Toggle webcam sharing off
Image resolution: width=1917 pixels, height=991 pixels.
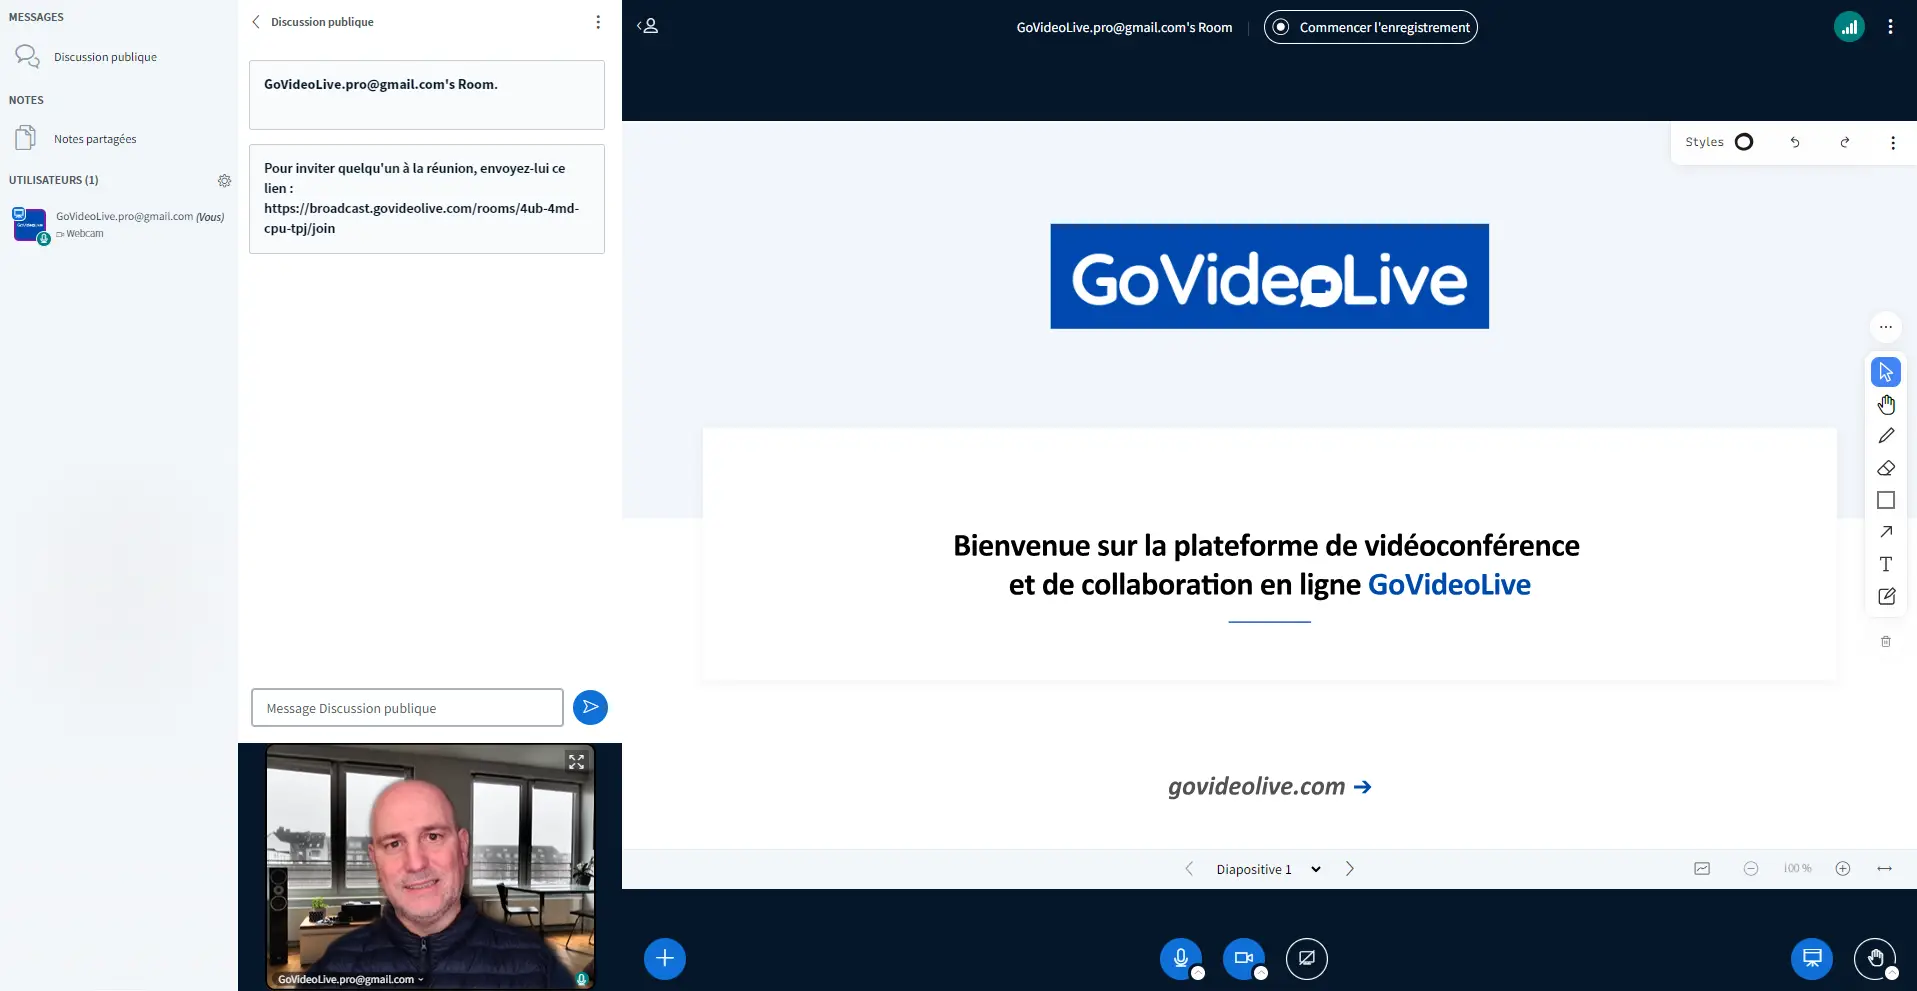click(x=1243, y=958)
